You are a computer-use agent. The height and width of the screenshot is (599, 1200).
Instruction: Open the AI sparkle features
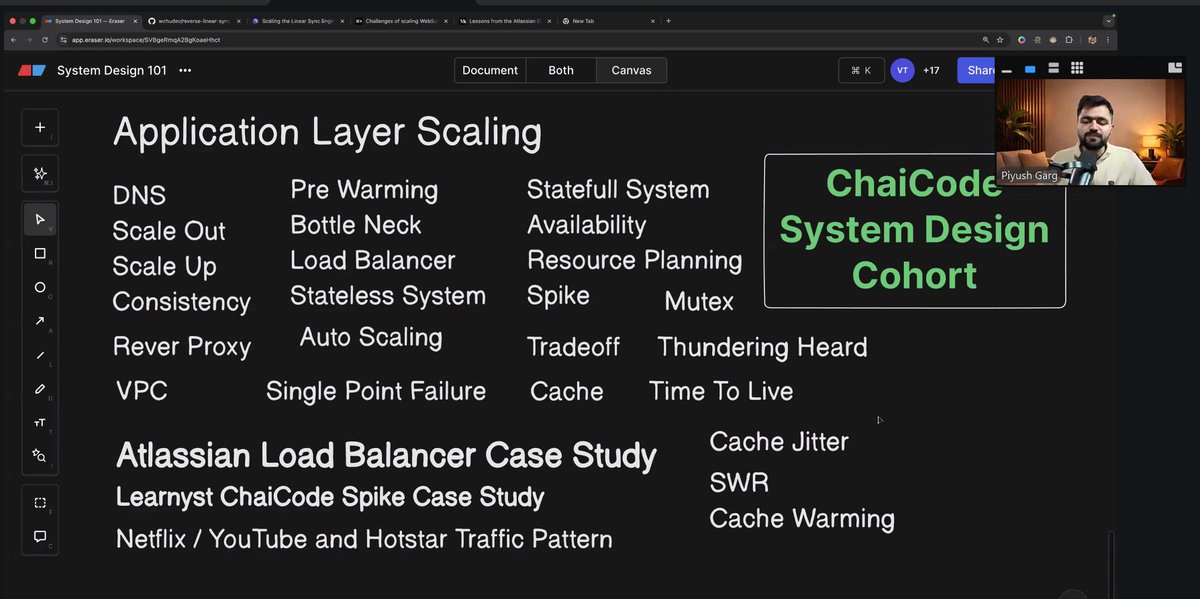pyautogui.click(x=40, y=173)
